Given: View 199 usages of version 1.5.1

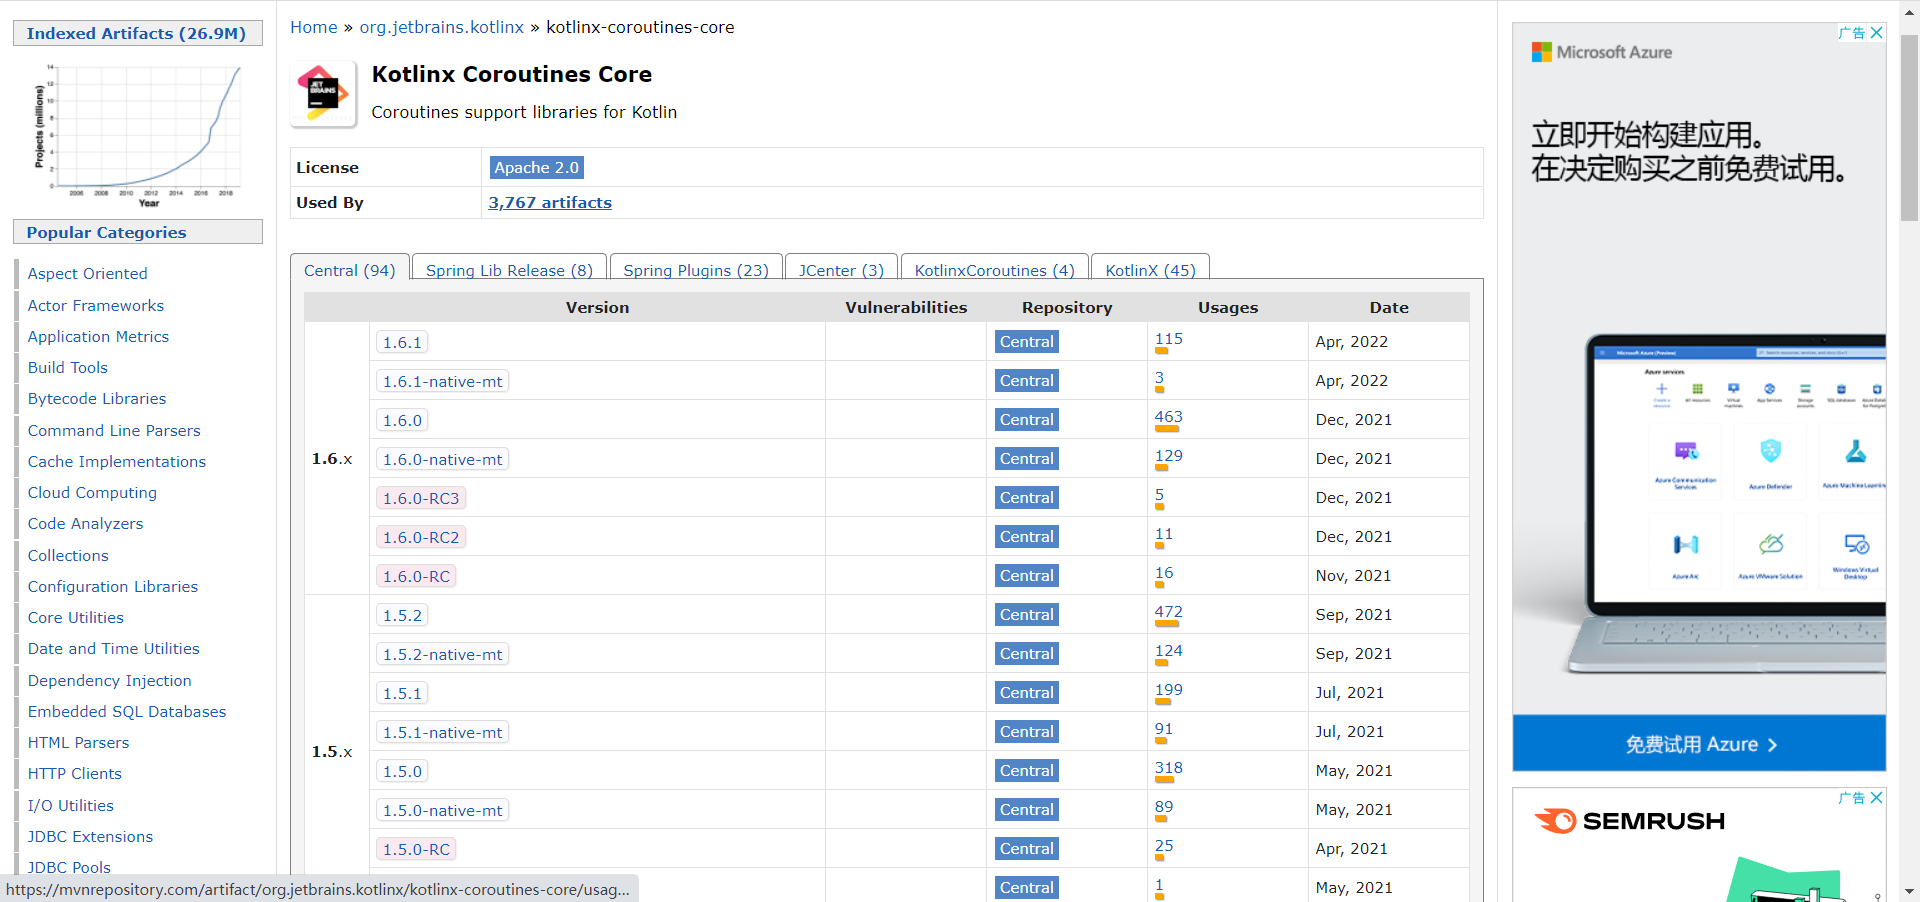Looking at the screenshot, I should point(1168,690).
